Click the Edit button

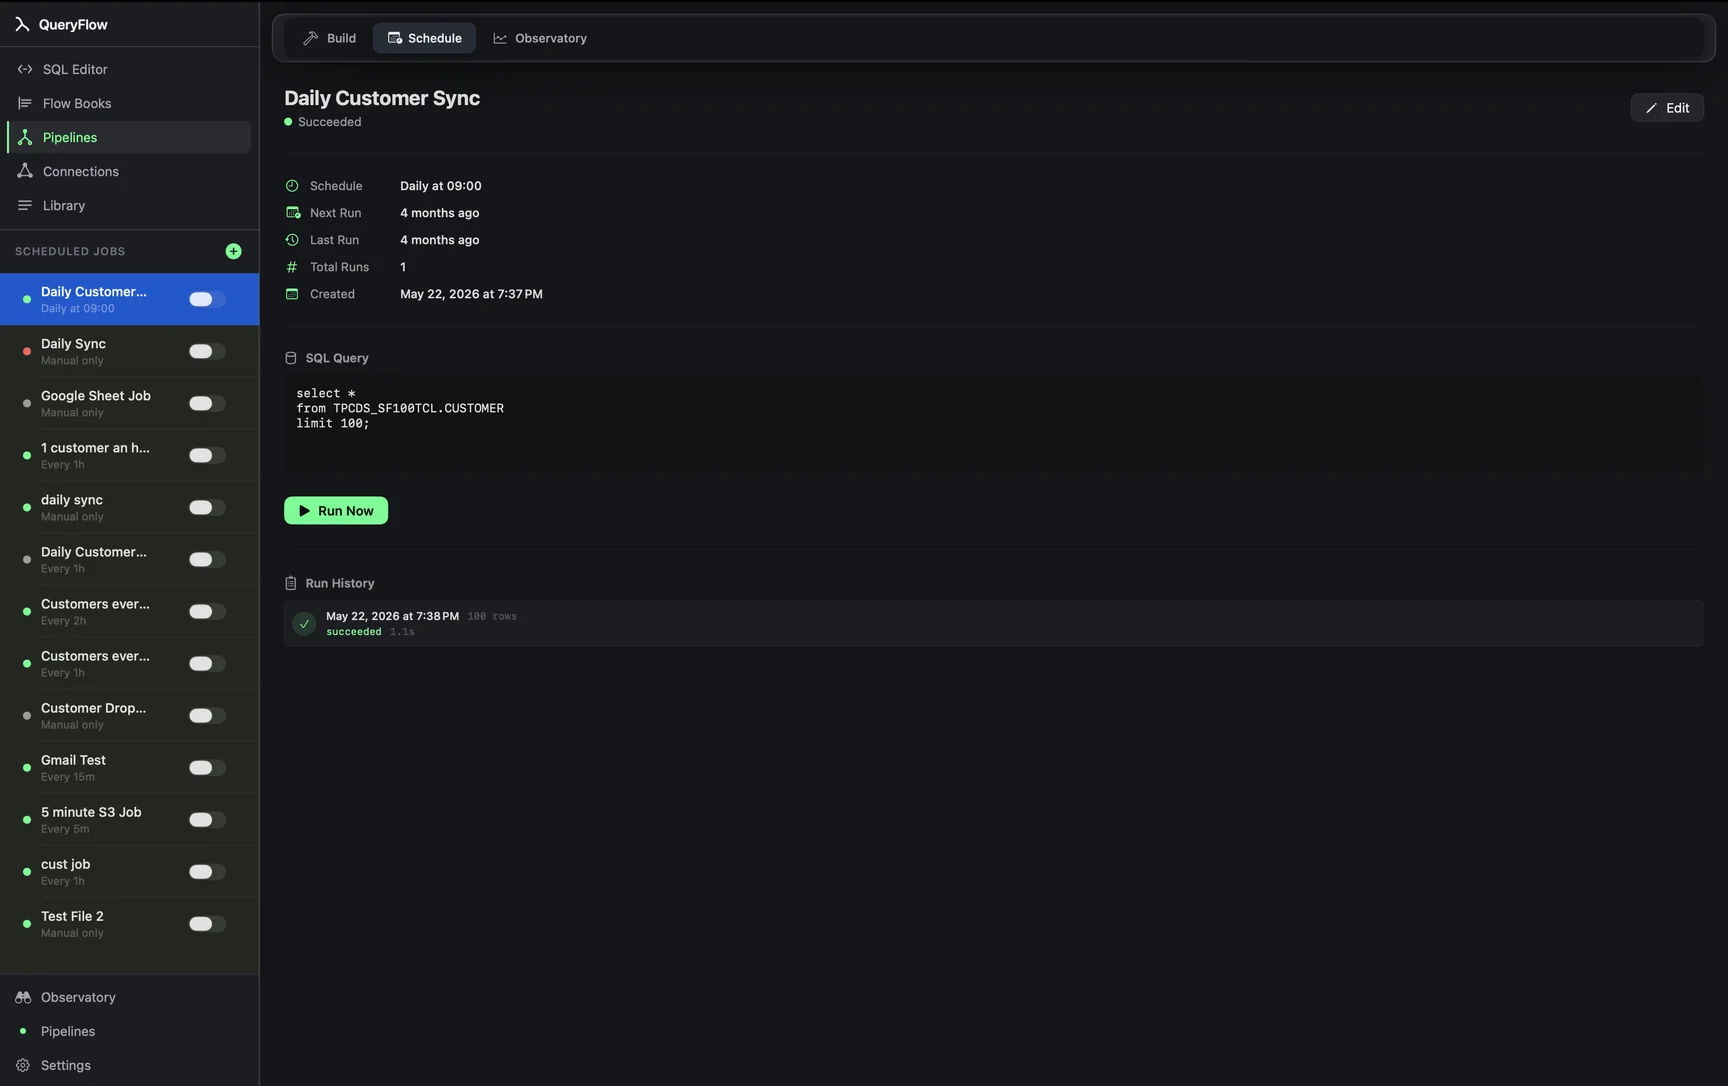tap(1667, 108)
